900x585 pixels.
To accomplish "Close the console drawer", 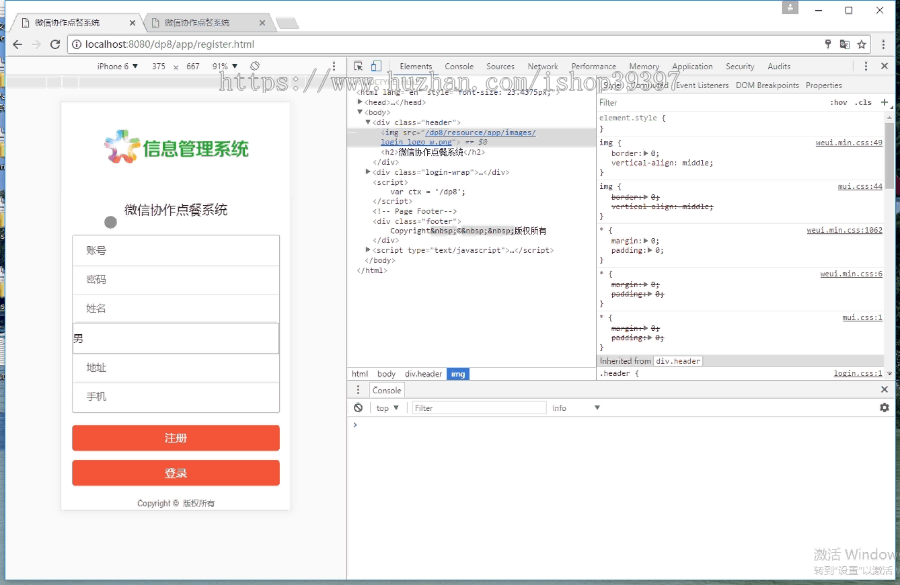I will (885, 389).
